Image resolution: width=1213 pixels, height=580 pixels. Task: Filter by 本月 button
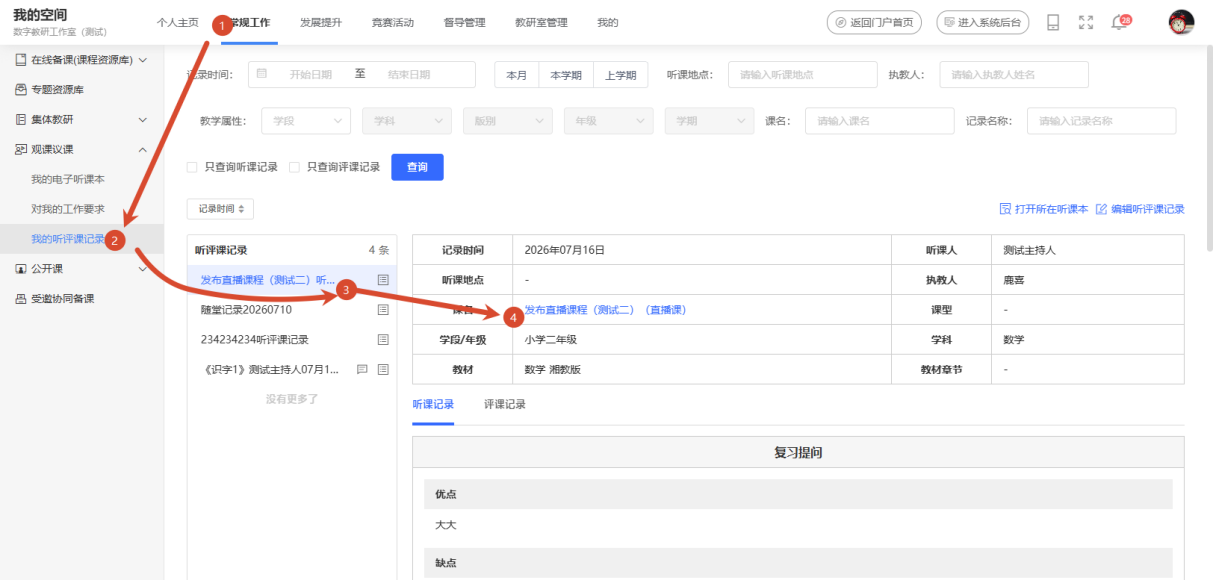(x=516, y=75)
